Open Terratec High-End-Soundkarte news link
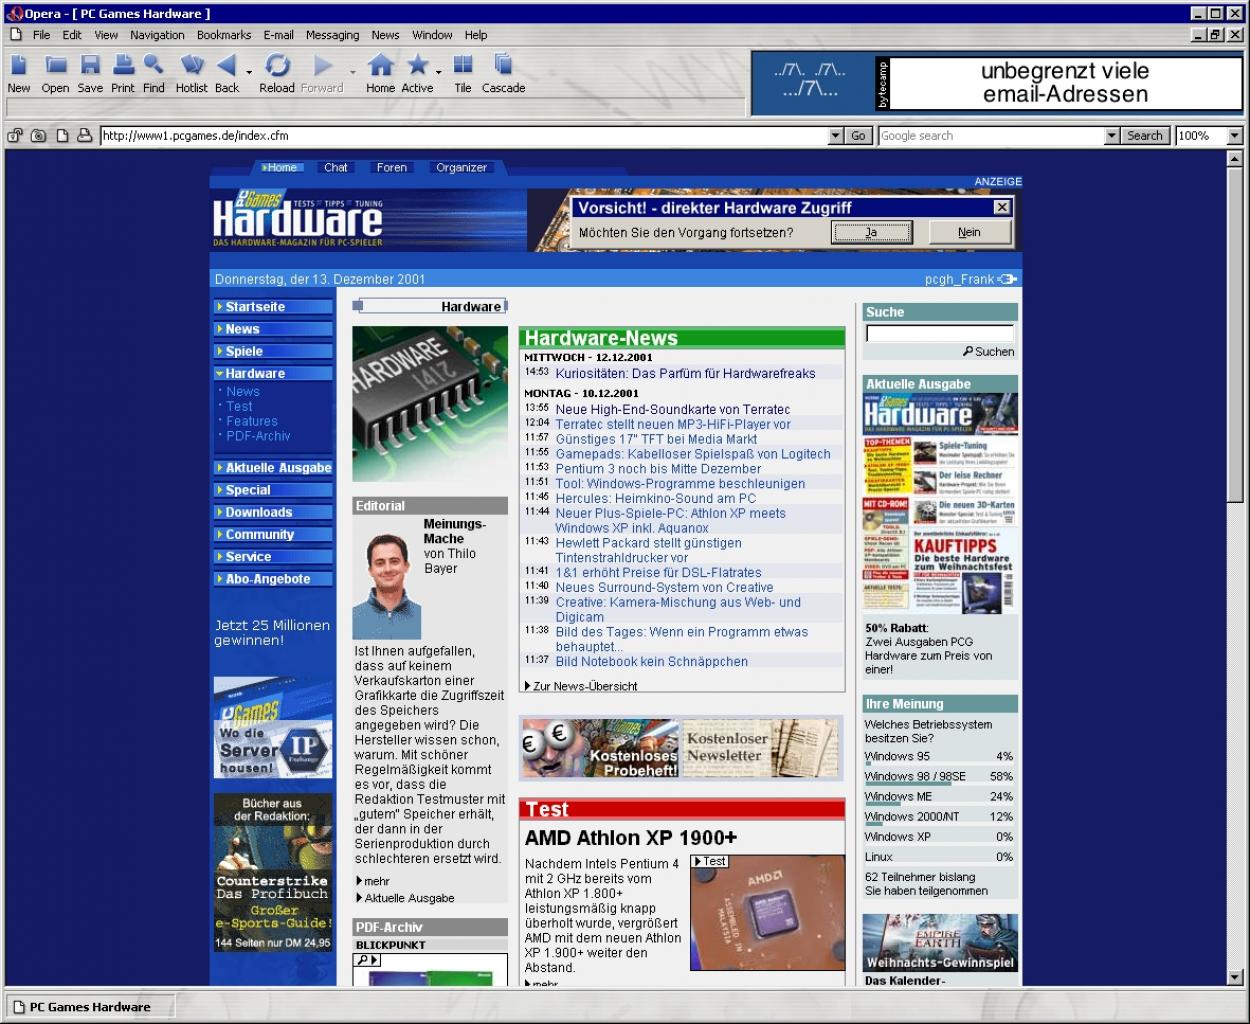 (673, 409)
